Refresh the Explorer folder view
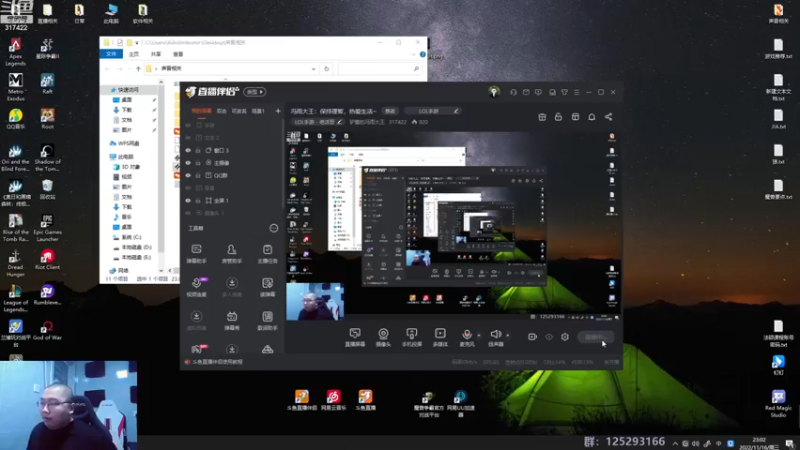Image resolution: width=800 pixels, height=450 pixels. point(327,68)
